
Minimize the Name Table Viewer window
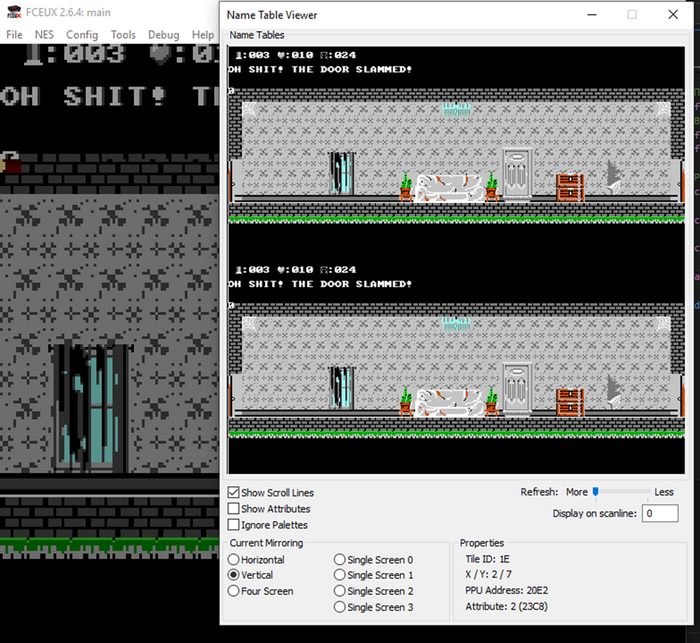(x=592, y=15)
